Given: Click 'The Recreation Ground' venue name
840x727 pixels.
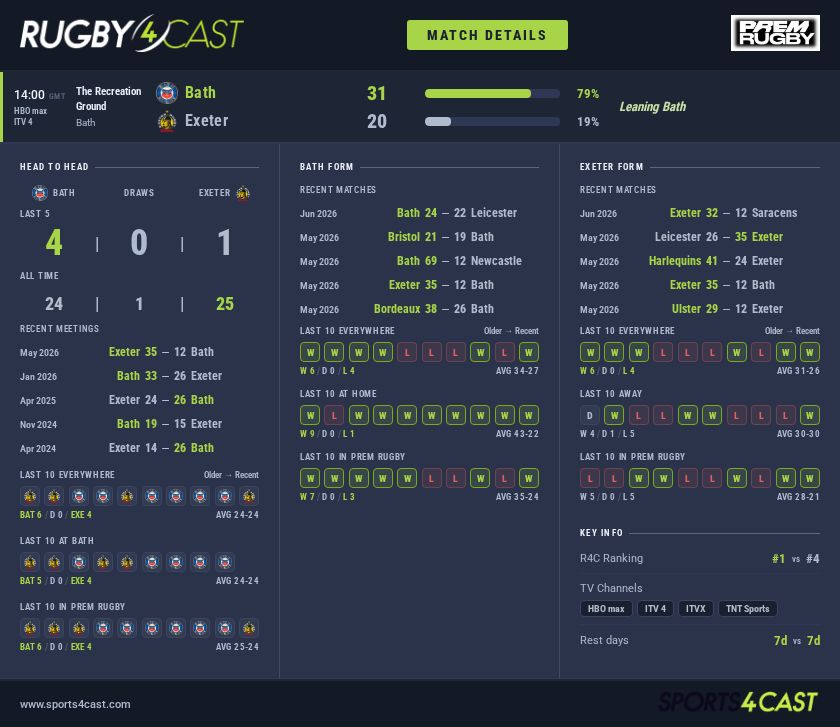Looking at the screenshot, I should [x=108, y=99].
